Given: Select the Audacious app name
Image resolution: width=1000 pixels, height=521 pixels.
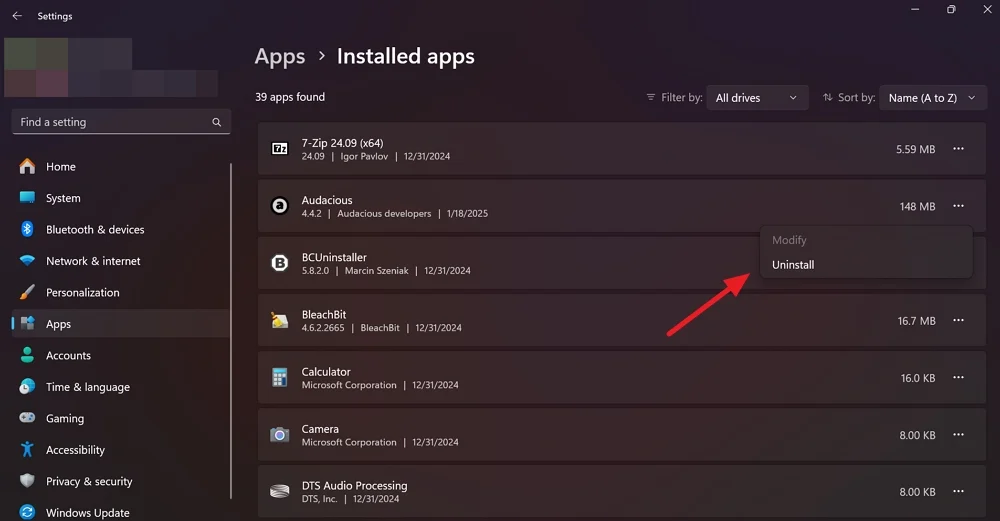Looking at the screenshot, I should (x=327, y=200).
